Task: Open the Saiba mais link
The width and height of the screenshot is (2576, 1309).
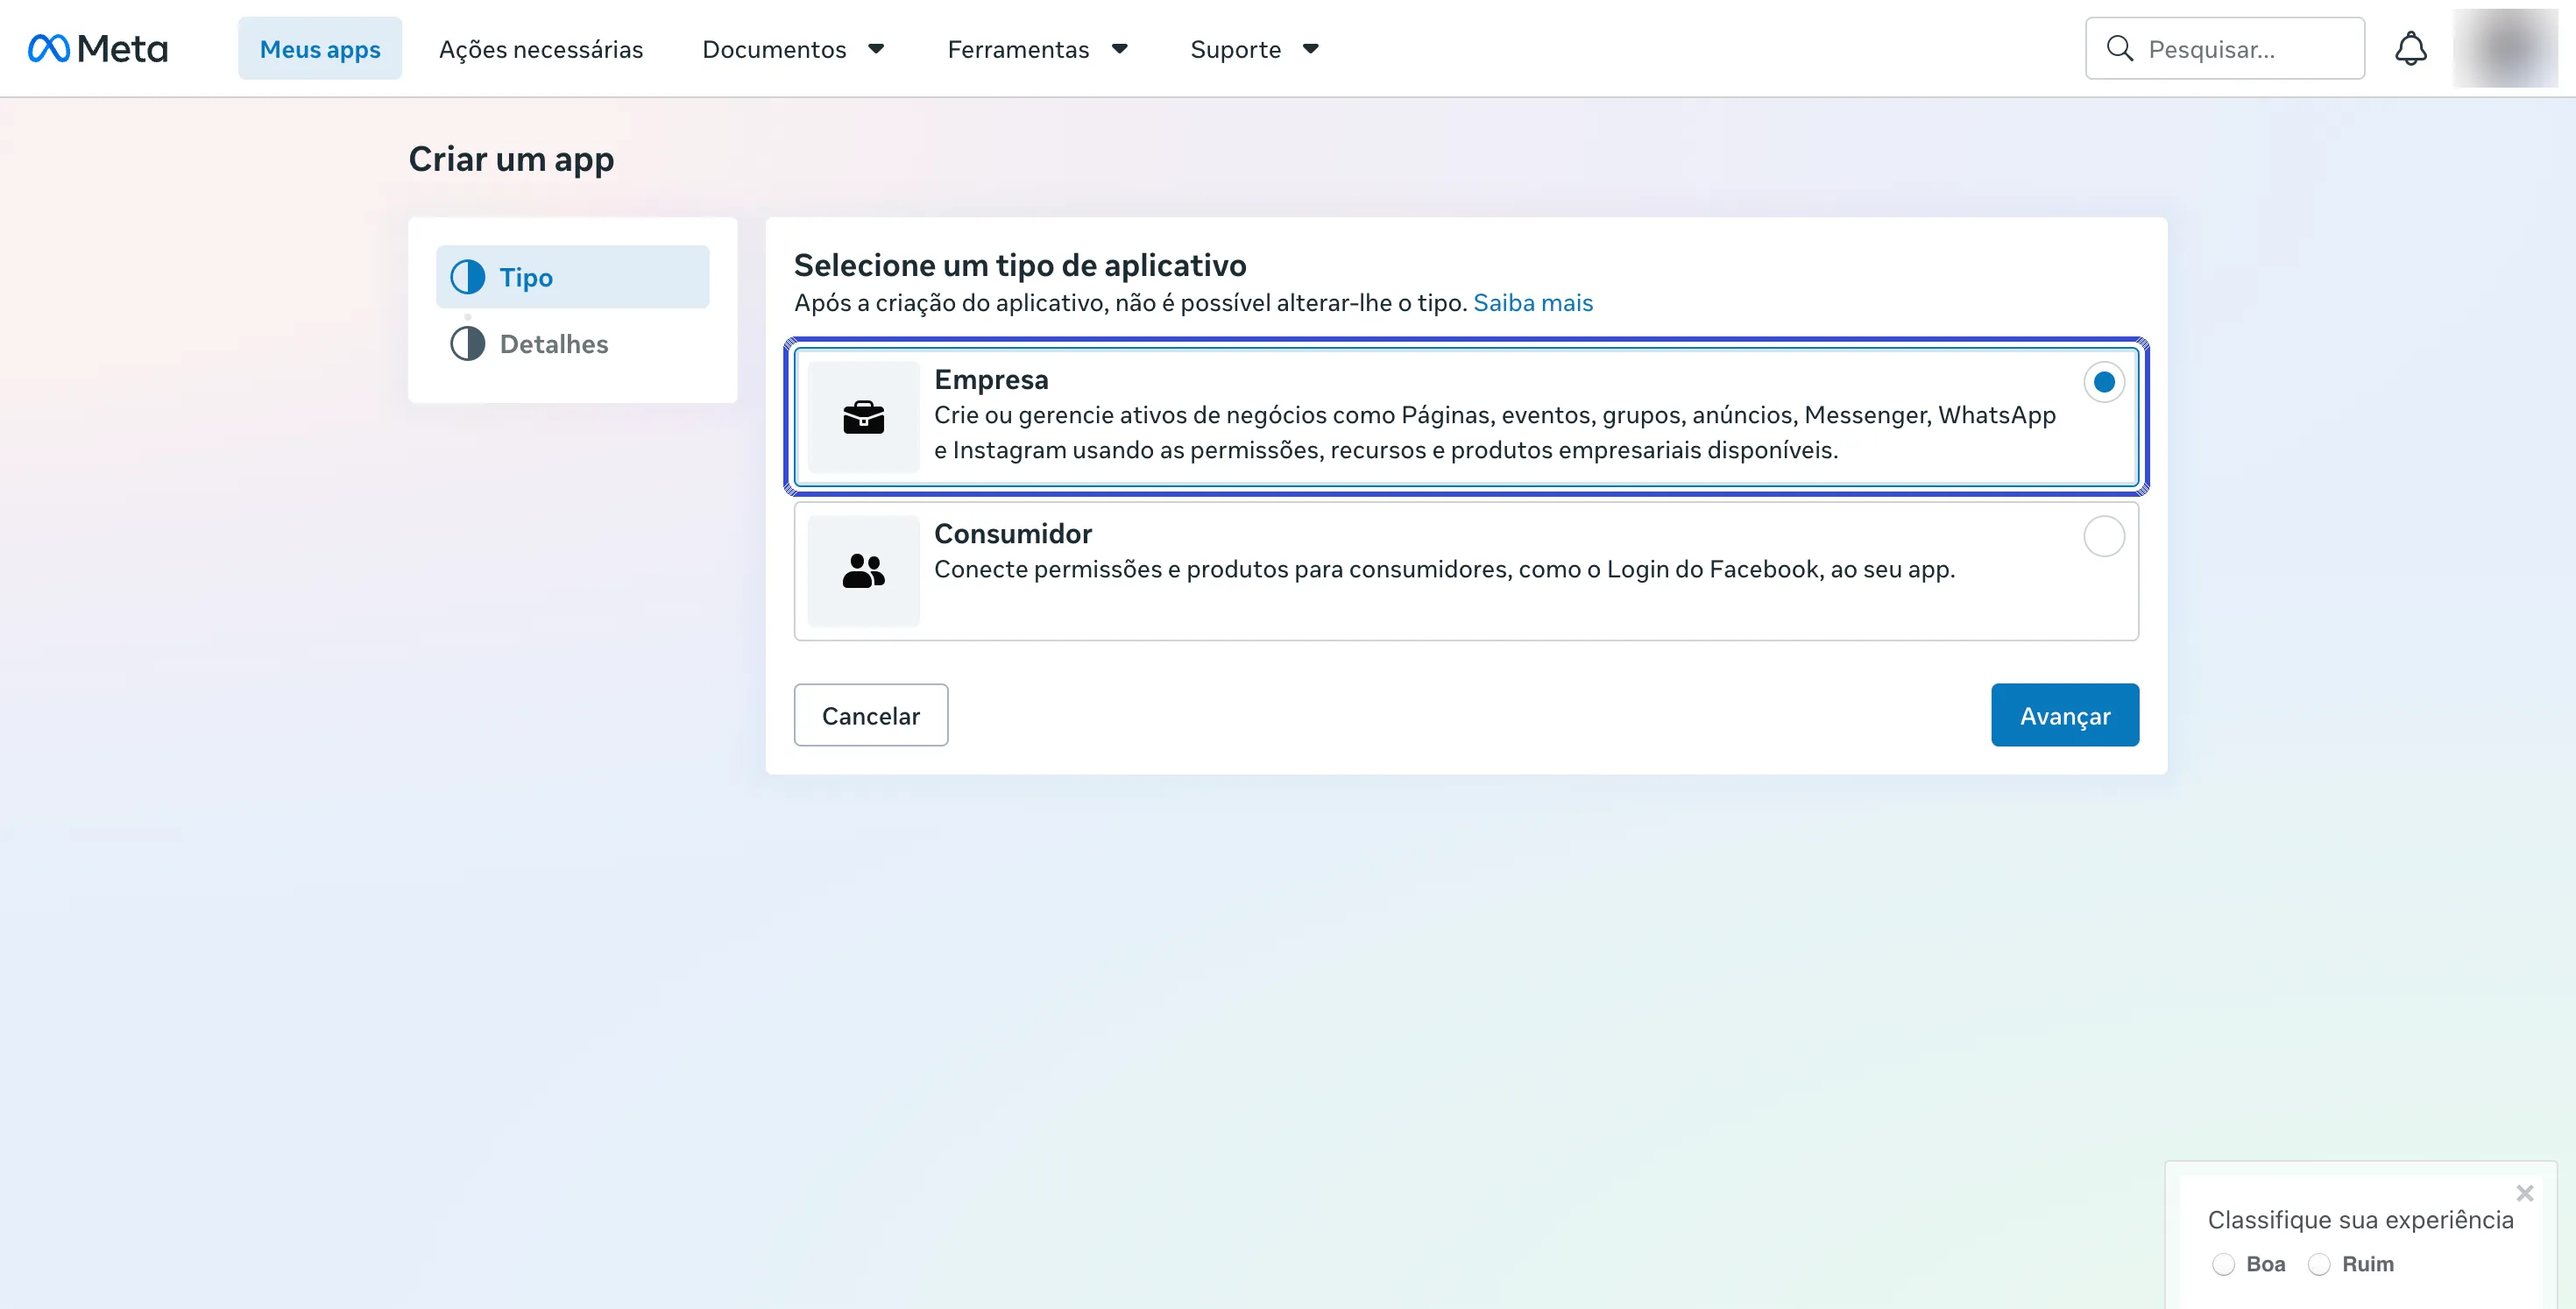Action: pos(1532,303)
